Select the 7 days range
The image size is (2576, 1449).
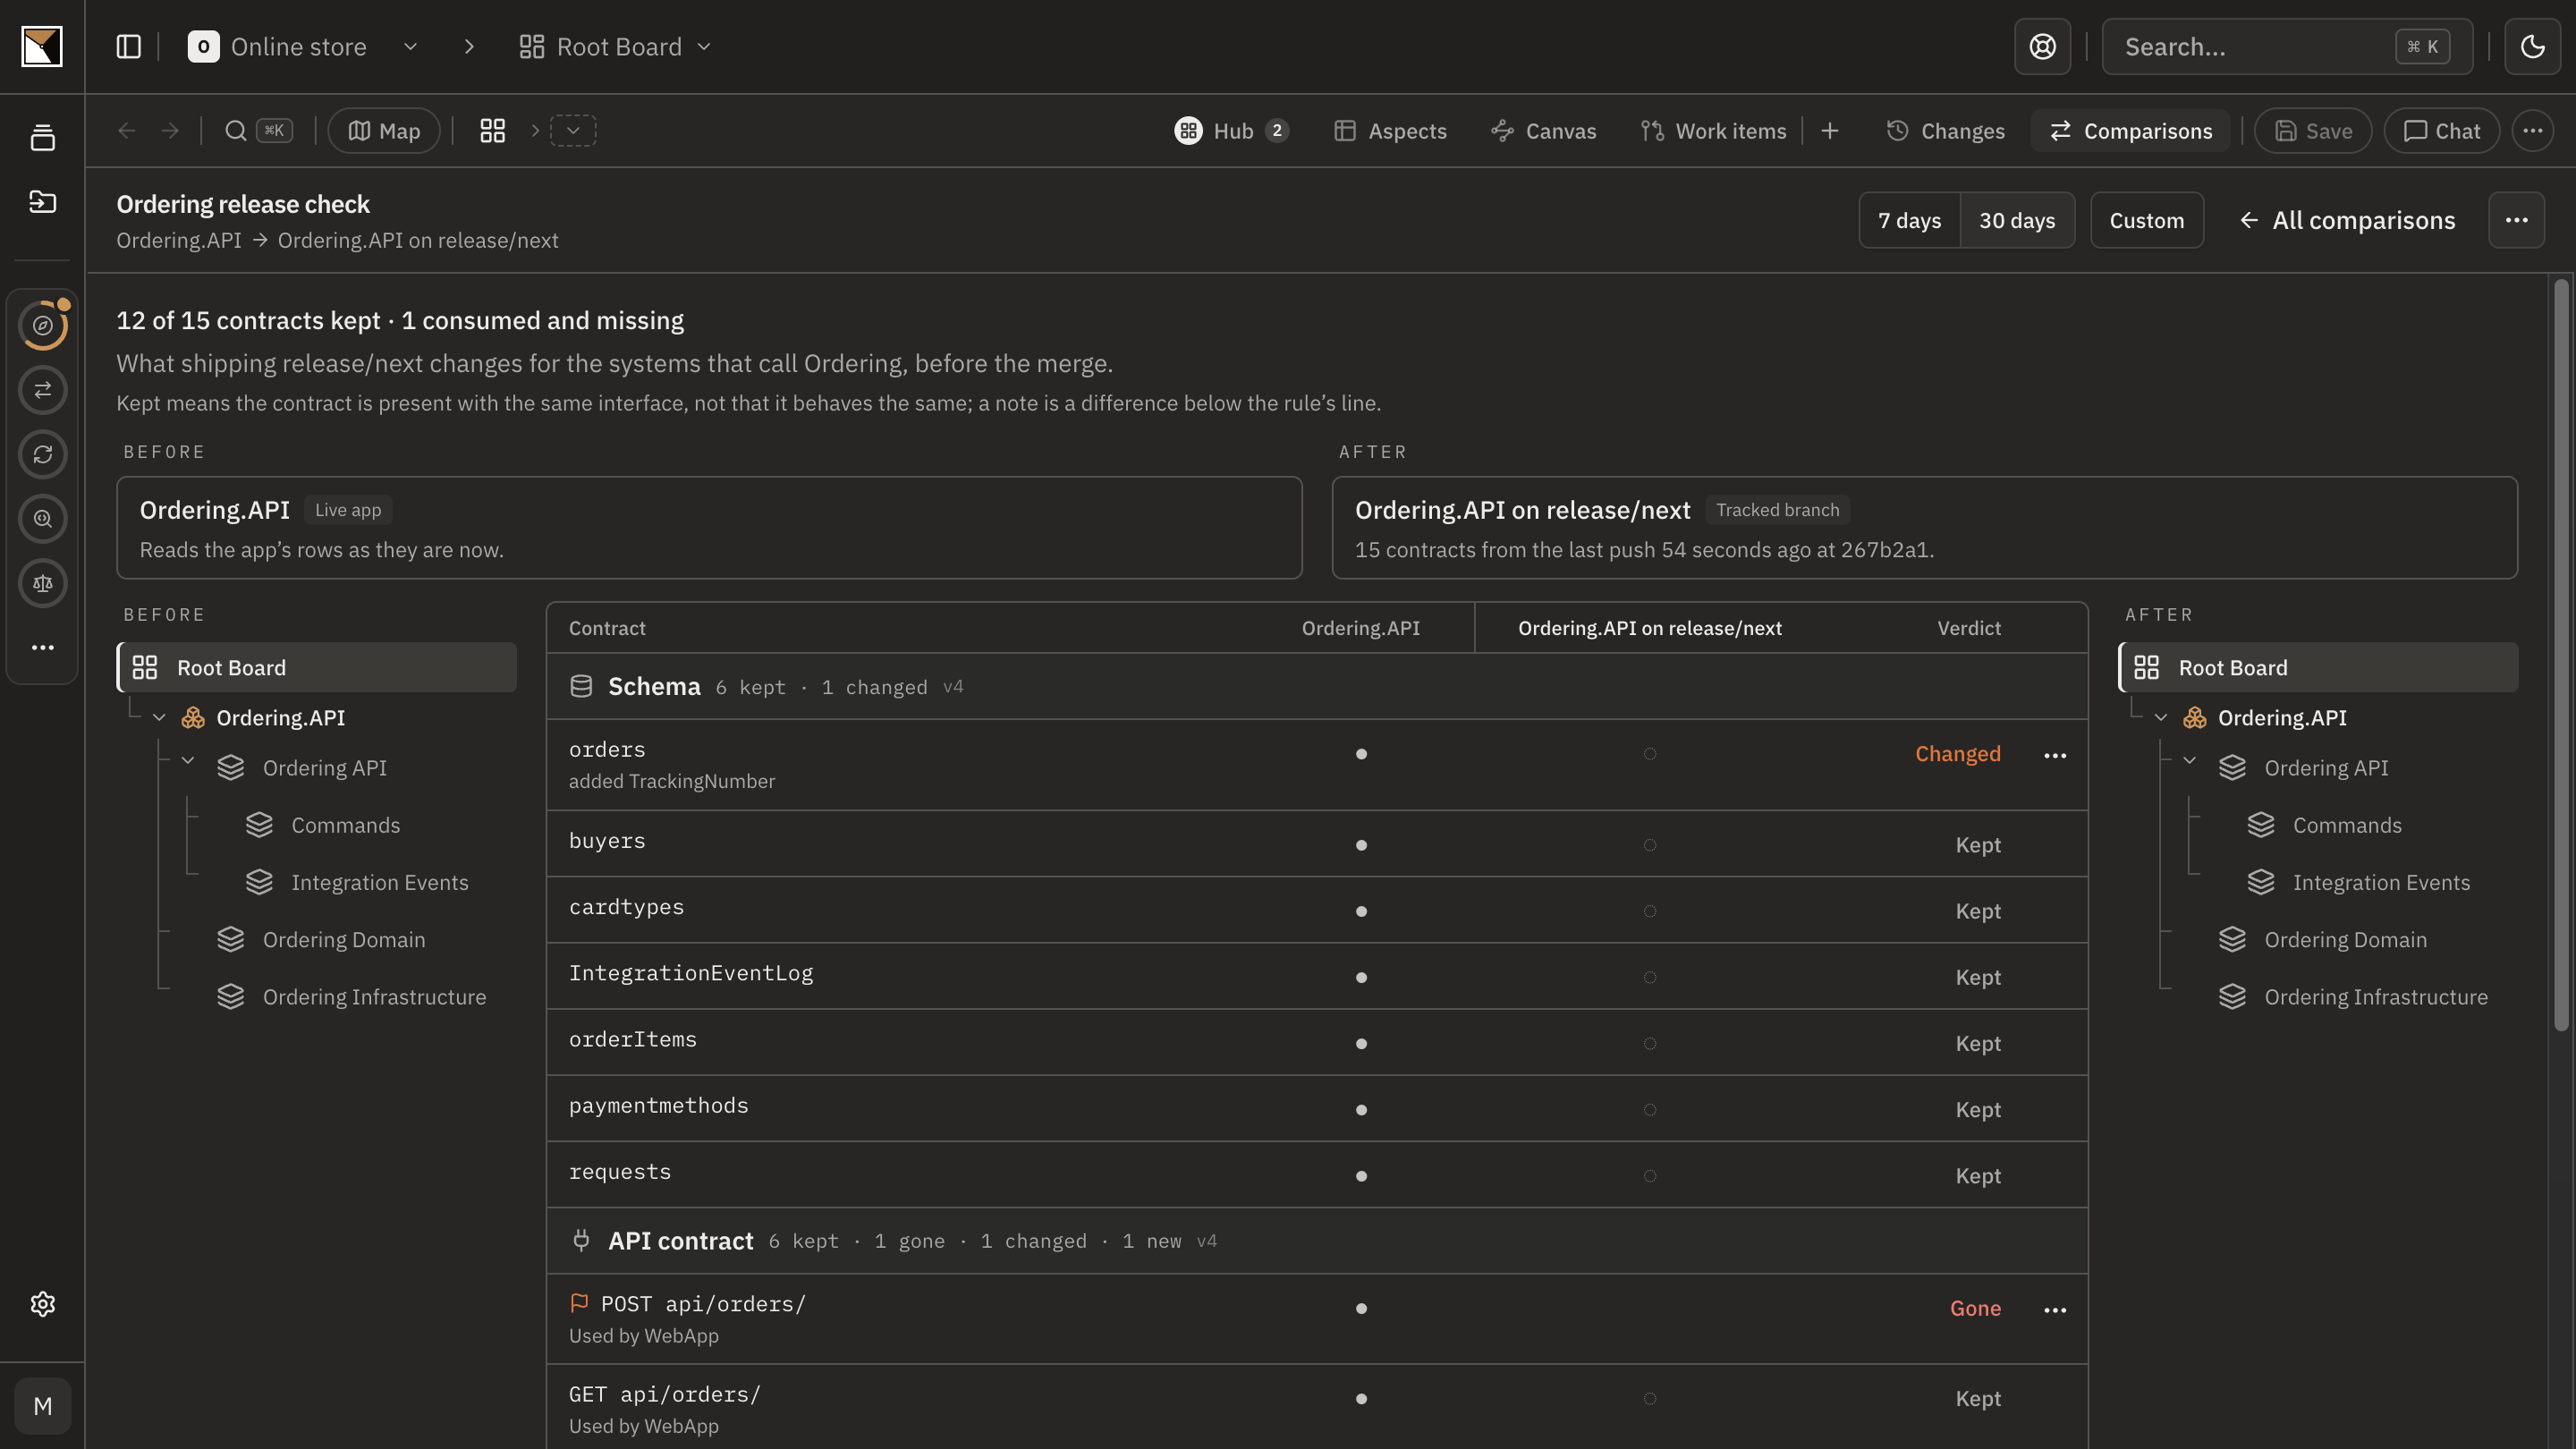1909,220
